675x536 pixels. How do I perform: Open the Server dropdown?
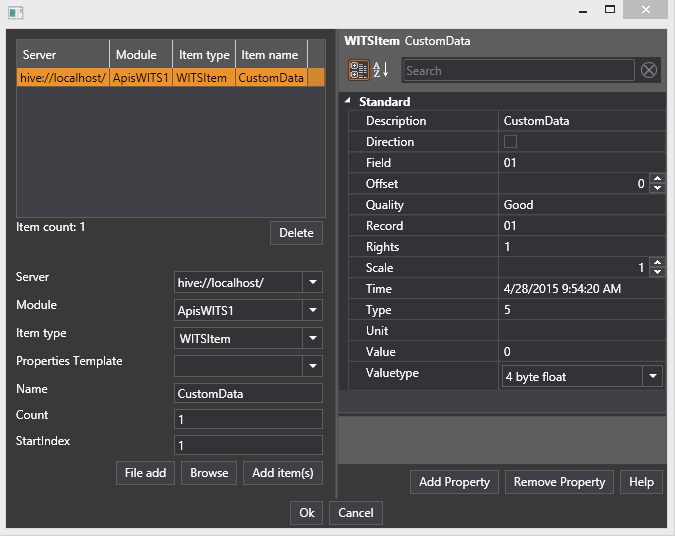(x=312, y=283)
